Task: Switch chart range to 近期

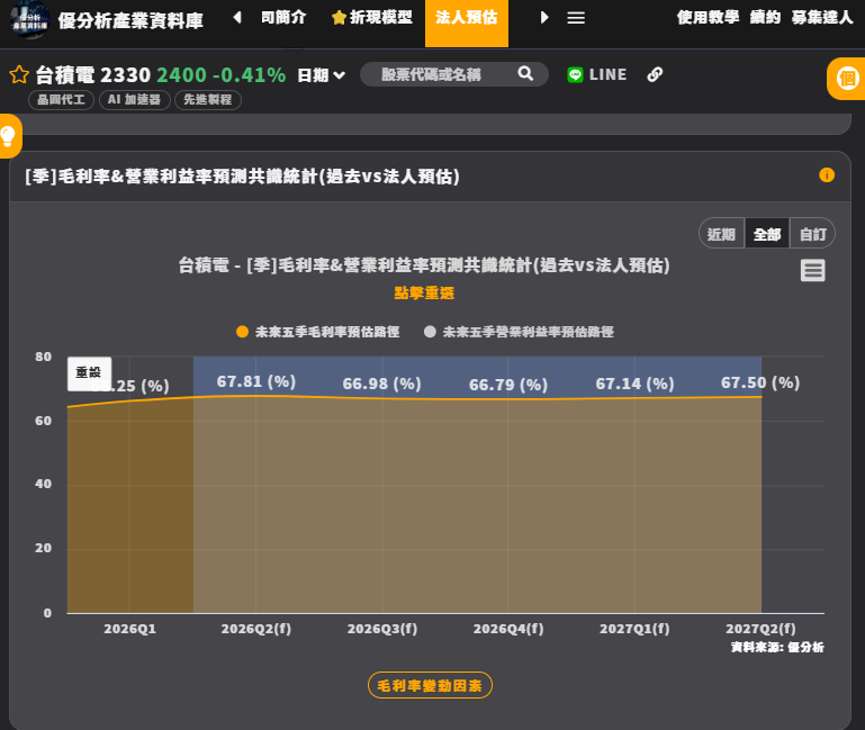Action: 722,234
